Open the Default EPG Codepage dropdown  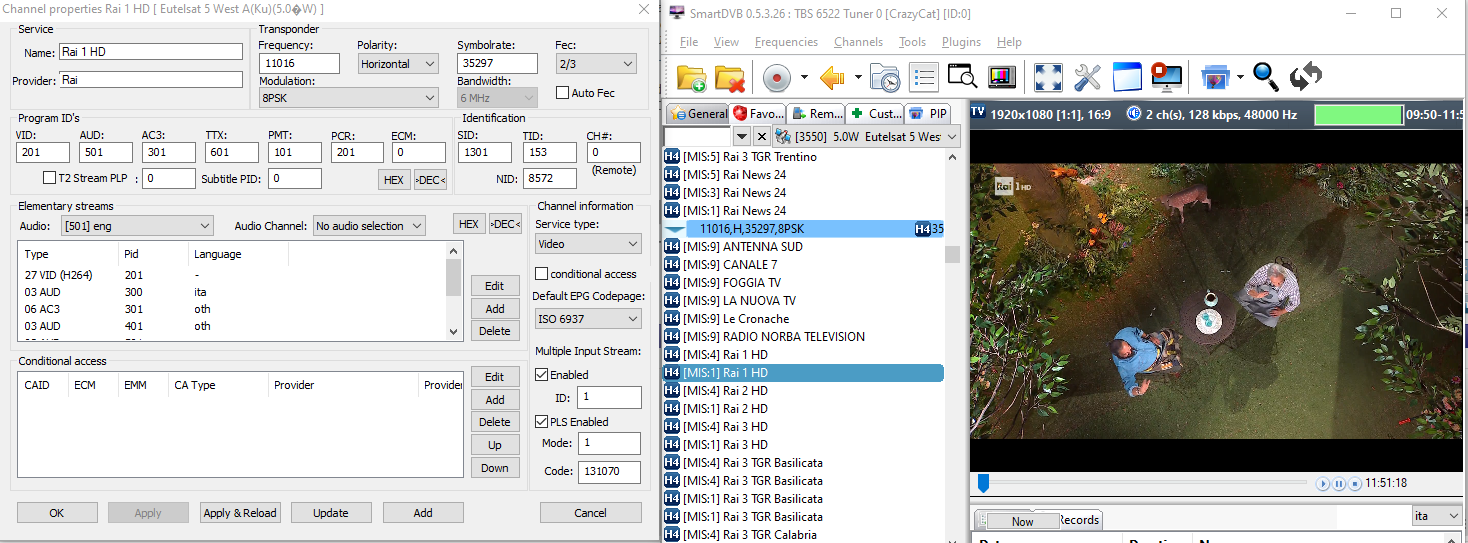[588, 319]
